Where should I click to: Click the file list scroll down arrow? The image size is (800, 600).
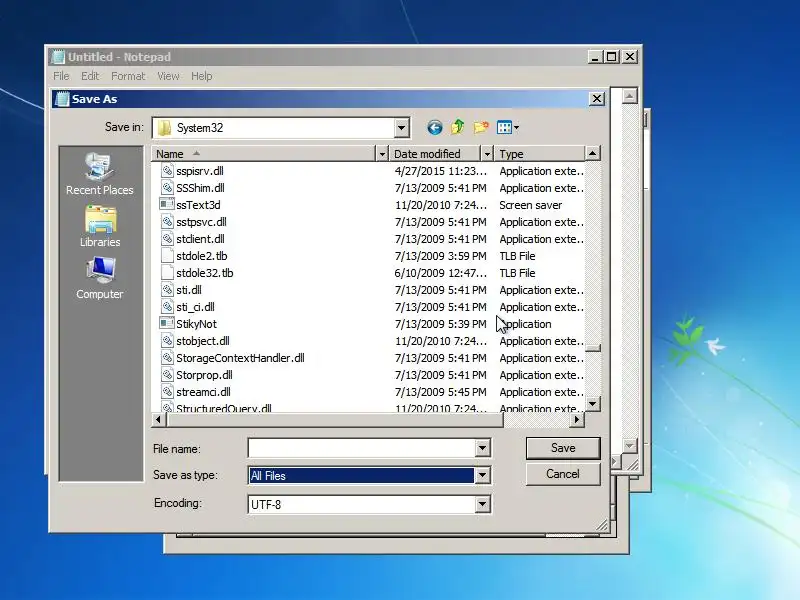[592, 404]
